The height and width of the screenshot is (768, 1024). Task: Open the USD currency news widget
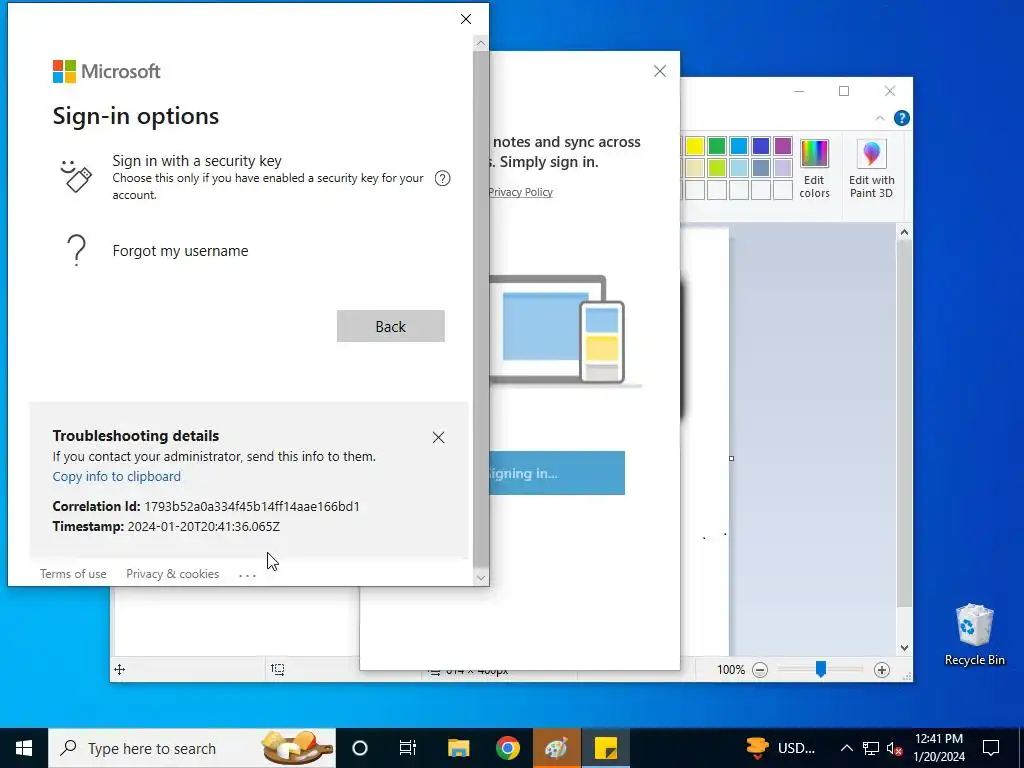coord(781,748)
